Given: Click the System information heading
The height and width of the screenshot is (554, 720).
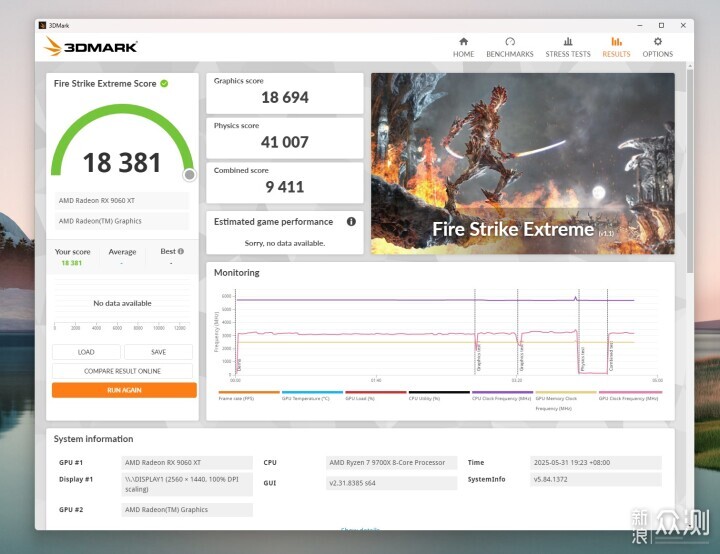Looking at the screenshot, I should [93, 439].
